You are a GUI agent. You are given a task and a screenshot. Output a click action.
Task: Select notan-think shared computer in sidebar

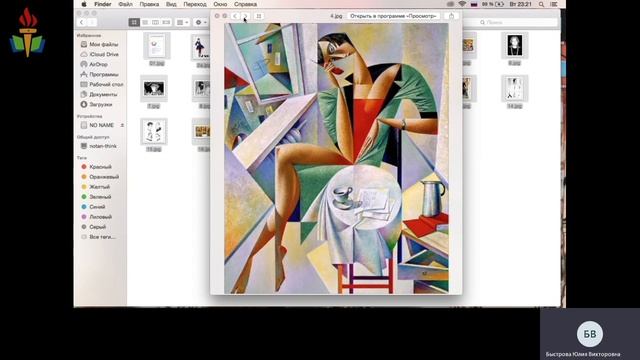[x=99, y=146]
